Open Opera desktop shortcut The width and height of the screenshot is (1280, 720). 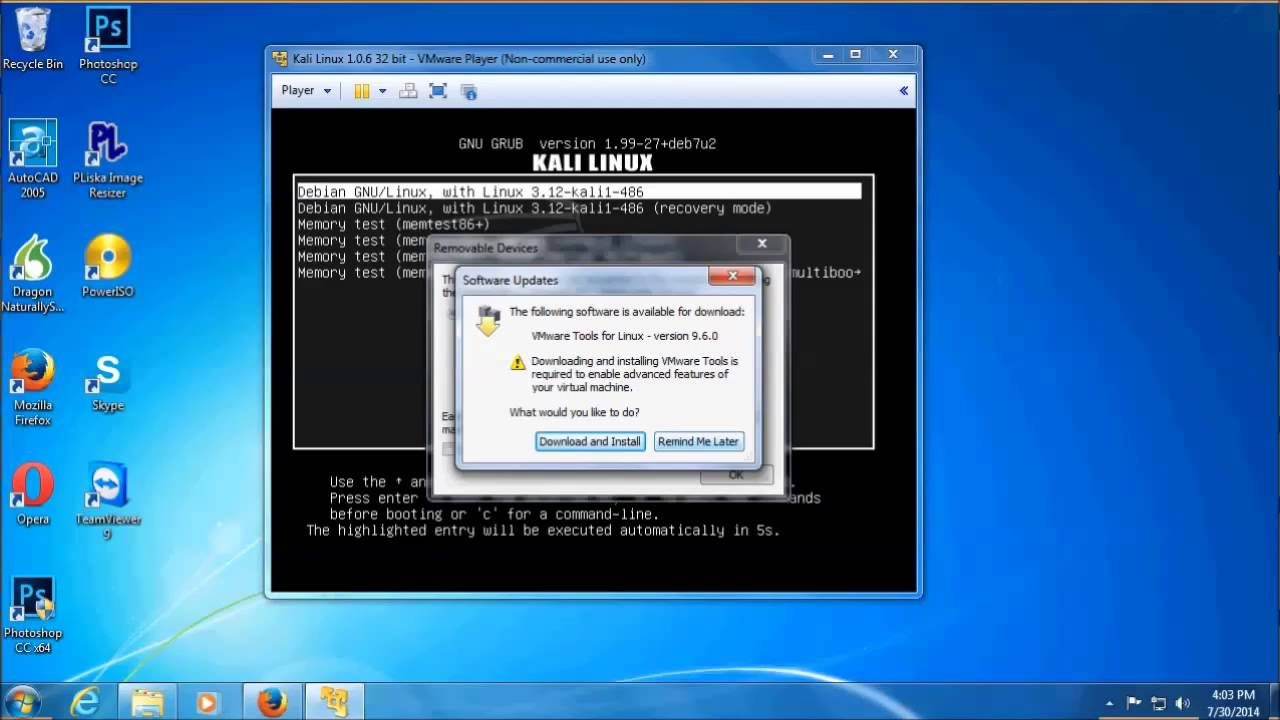click(x=33, y=494)
